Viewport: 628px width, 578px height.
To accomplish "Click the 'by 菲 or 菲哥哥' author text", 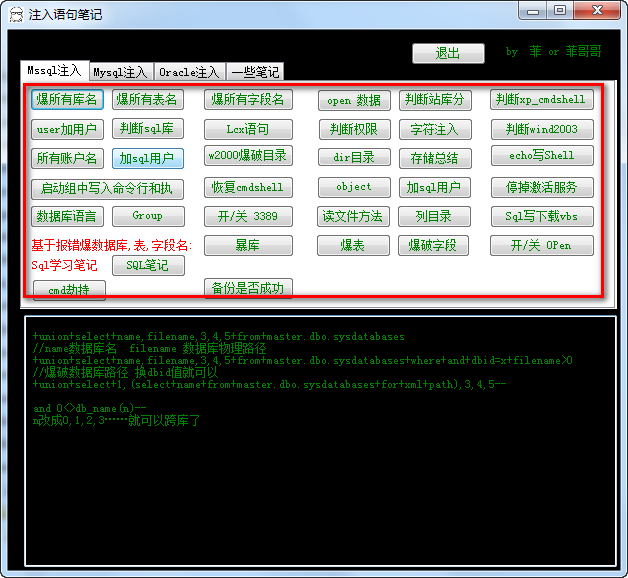I will 554,52.
